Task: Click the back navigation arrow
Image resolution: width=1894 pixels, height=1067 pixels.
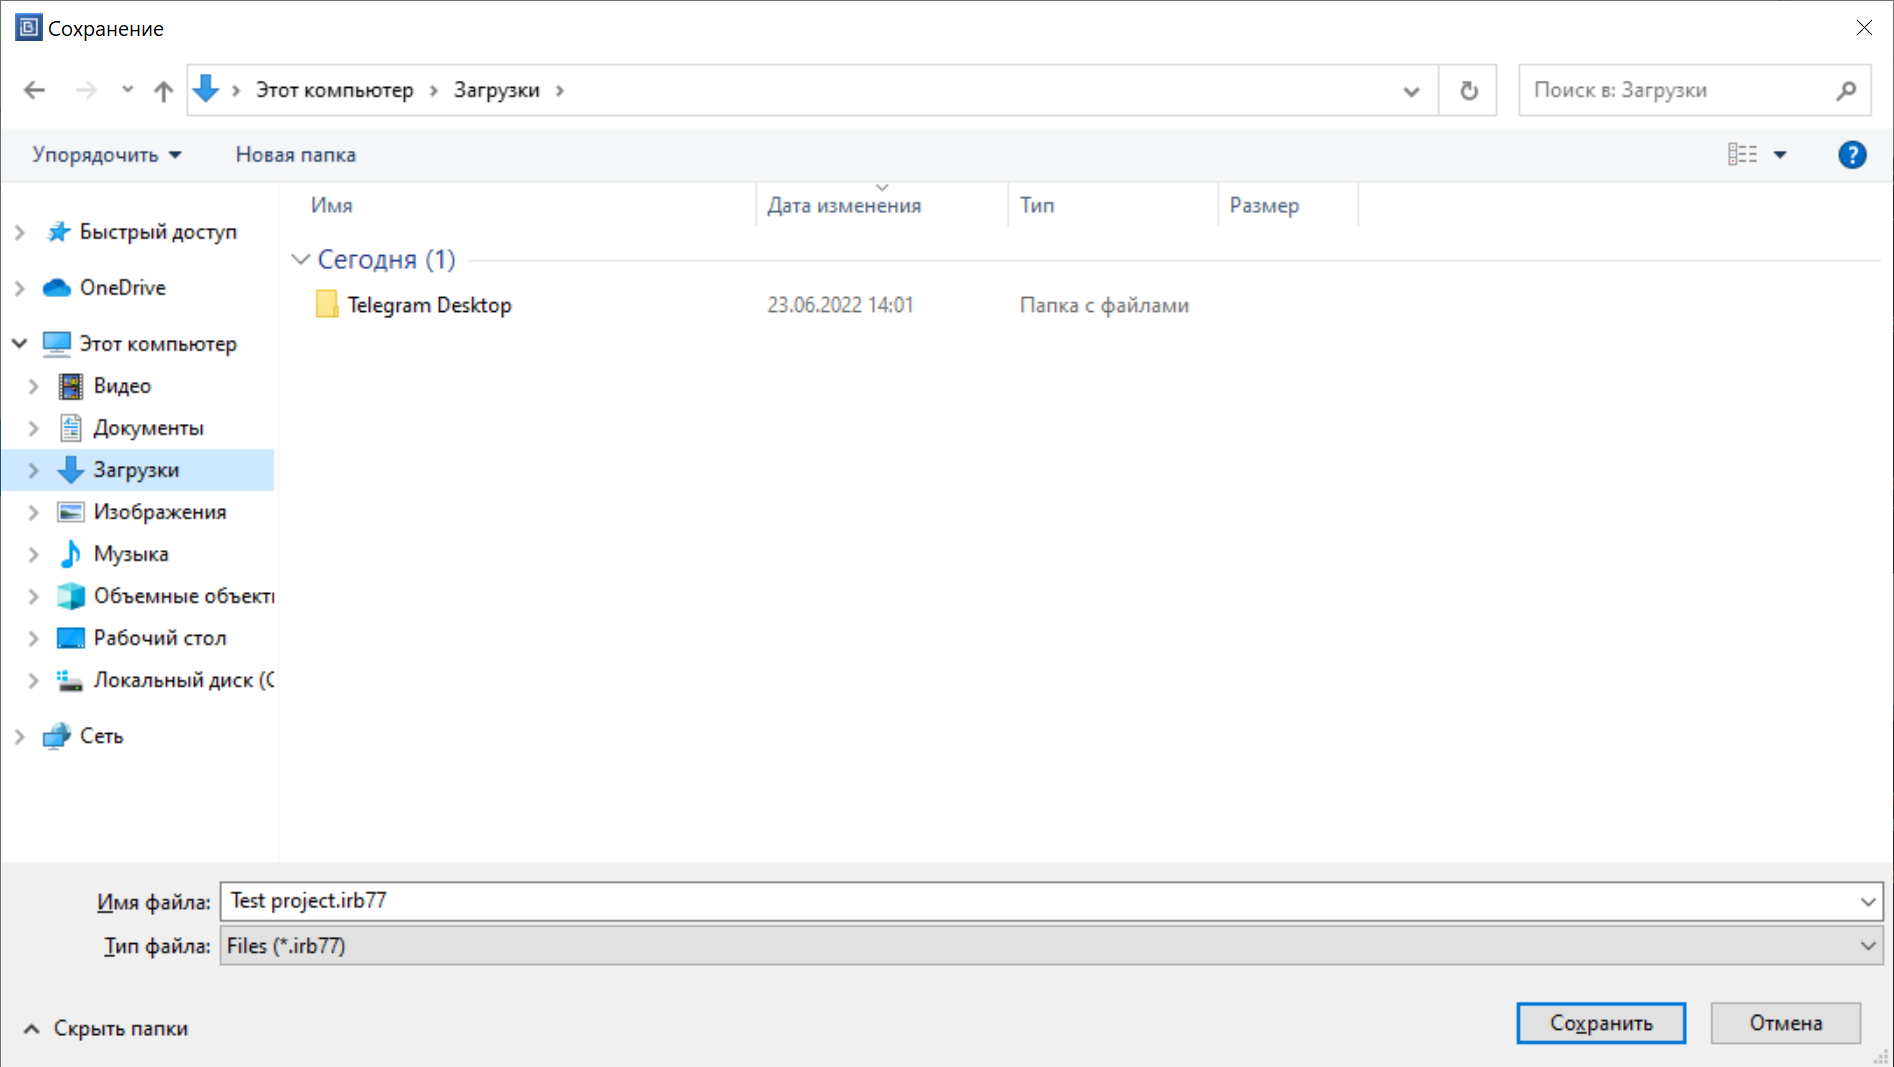Action: click(x=35, y=90)
